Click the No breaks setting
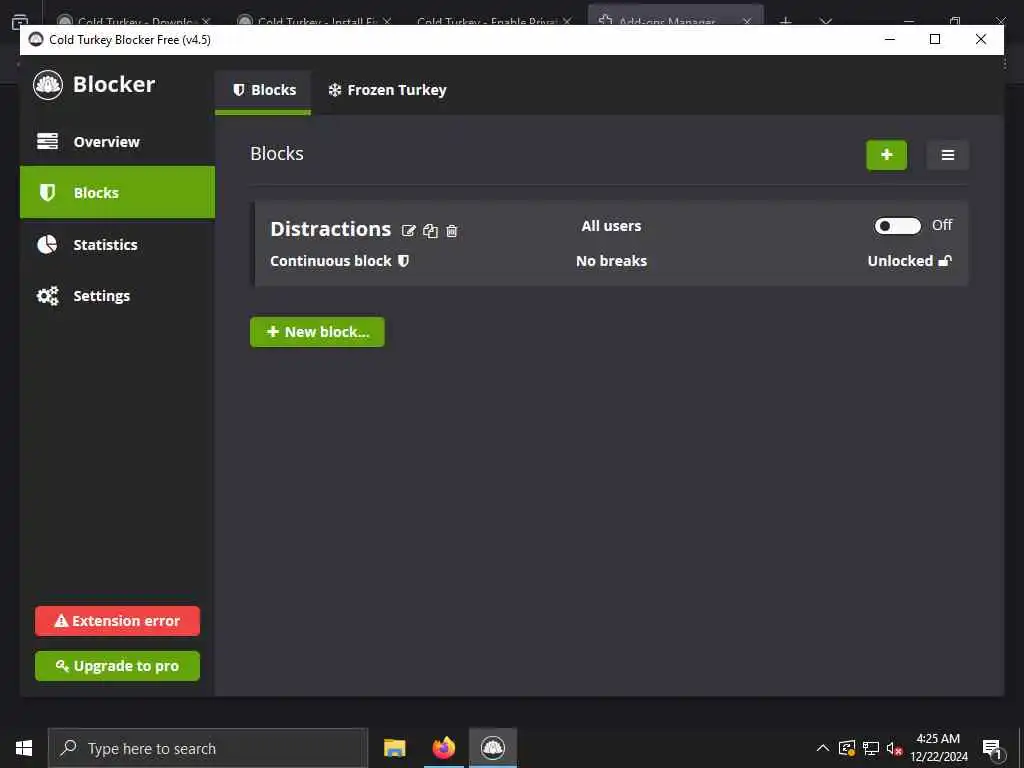 [611, 261]
